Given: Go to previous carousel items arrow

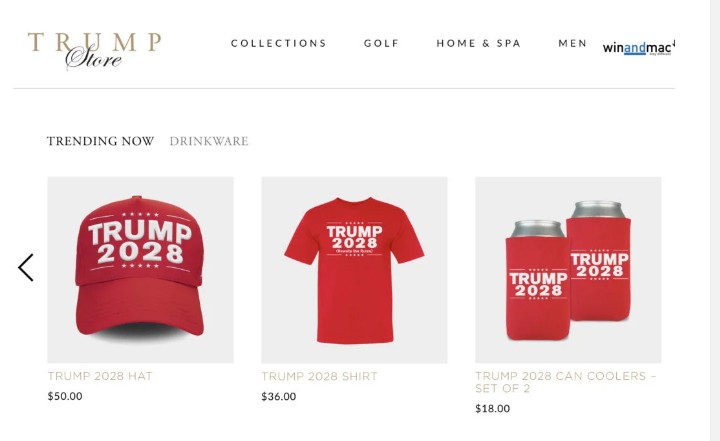Looking at the screenshot, I should coord(26,267).
